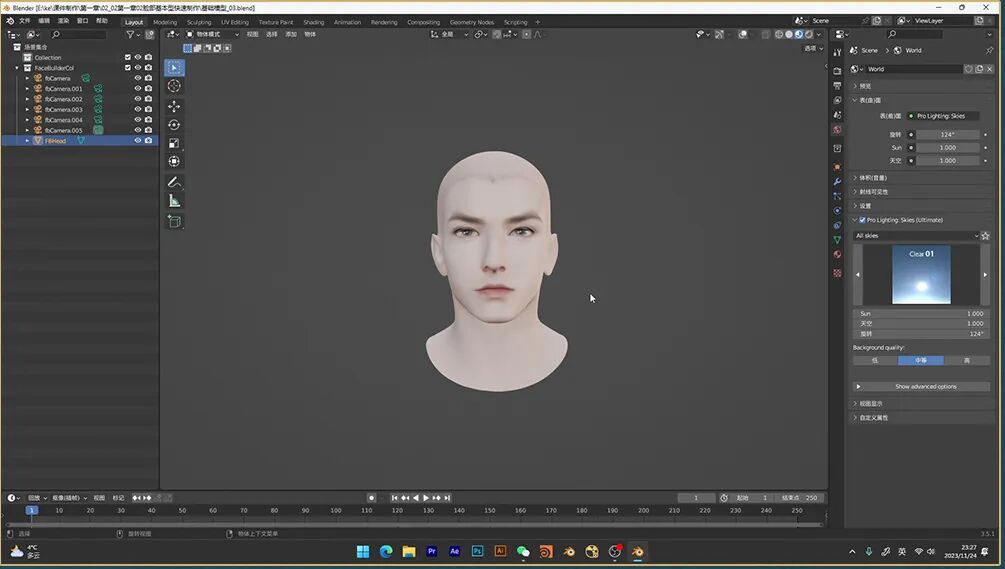Choose the Rotate tool
Viewport: 1005px width, 569px height.
point(174,125)
